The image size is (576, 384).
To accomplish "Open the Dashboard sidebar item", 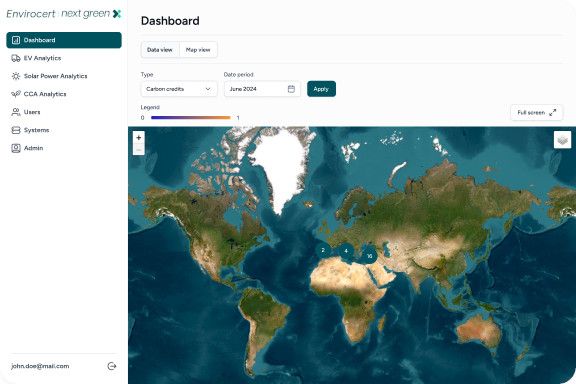I will point(64,40).
